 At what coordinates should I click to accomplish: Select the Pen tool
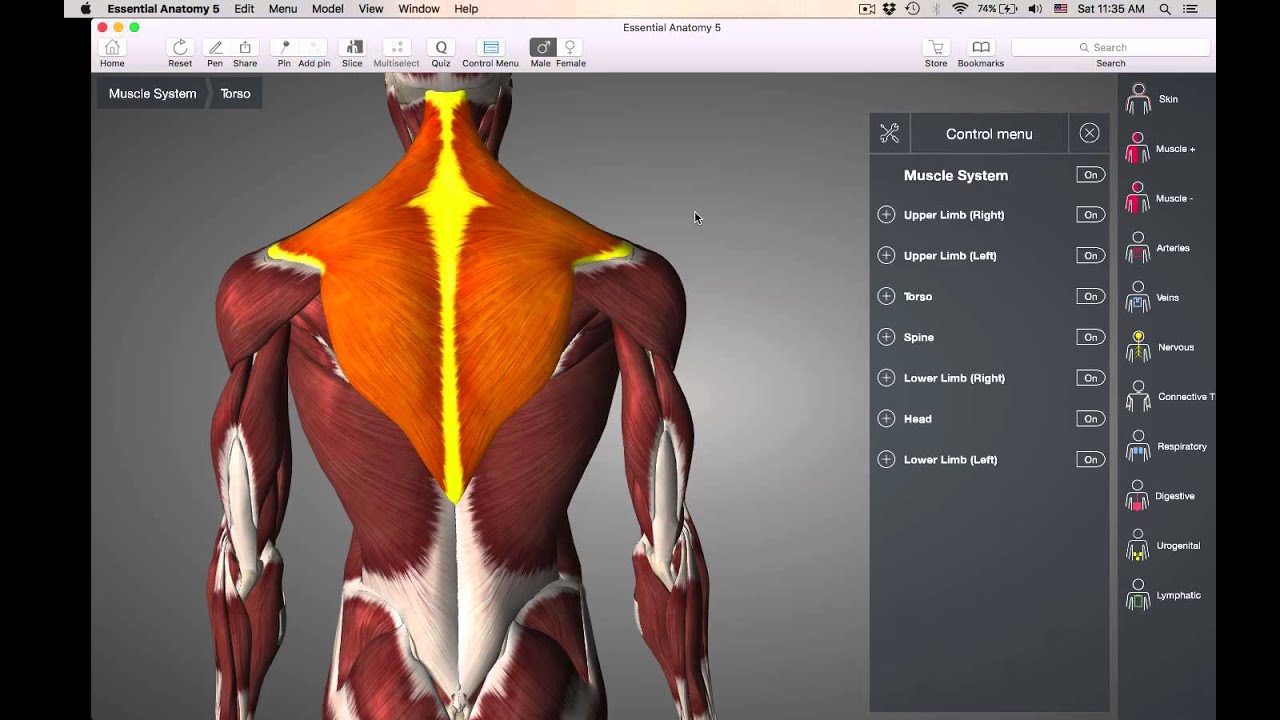coord(215,53)
